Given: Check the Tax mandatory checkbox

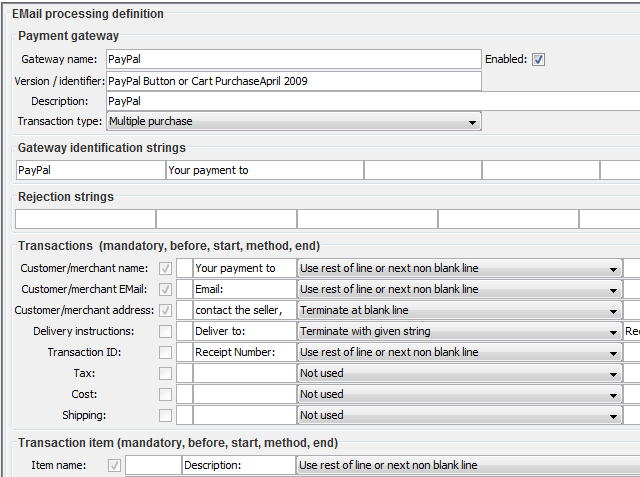Looking at the screenshot, I should (x=165, y=373).
